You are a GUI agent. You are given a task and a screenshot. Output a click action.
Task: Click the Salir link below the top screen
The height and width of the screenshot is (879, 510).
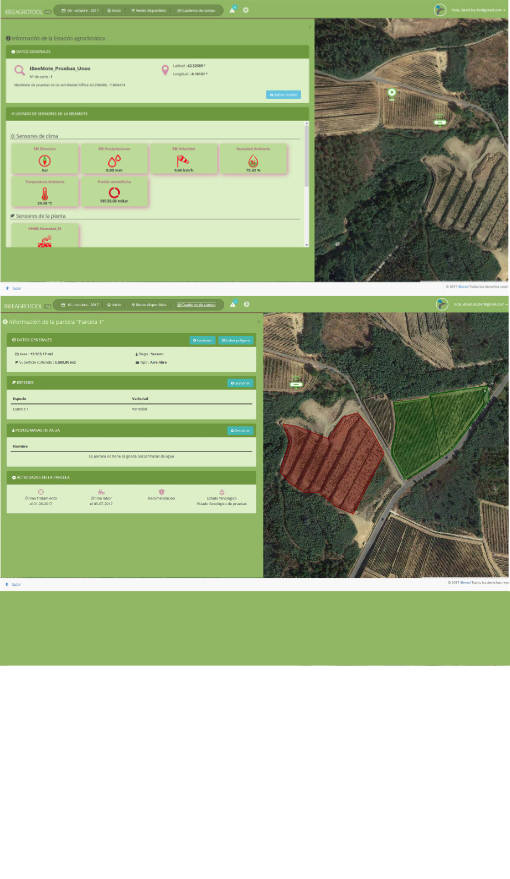click(x=14, y=288)
